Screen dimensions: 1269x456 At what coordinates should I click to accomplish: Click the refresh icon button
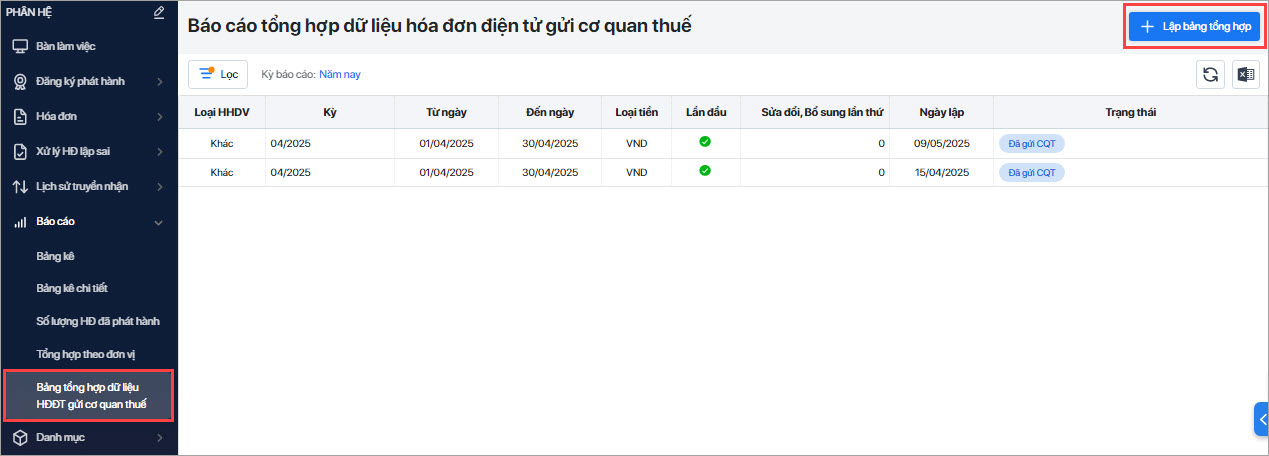[1210, 74]
